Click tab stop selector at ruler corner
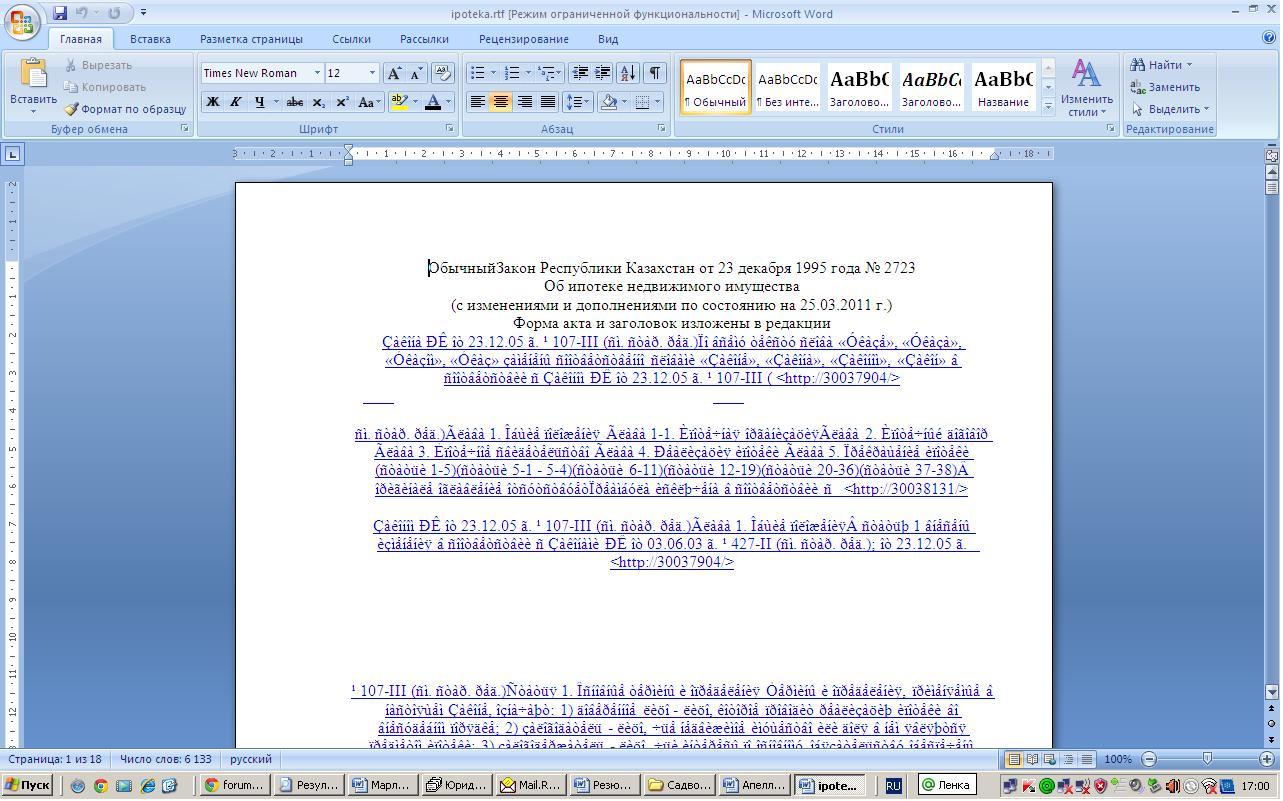 [x=12, y=154]
